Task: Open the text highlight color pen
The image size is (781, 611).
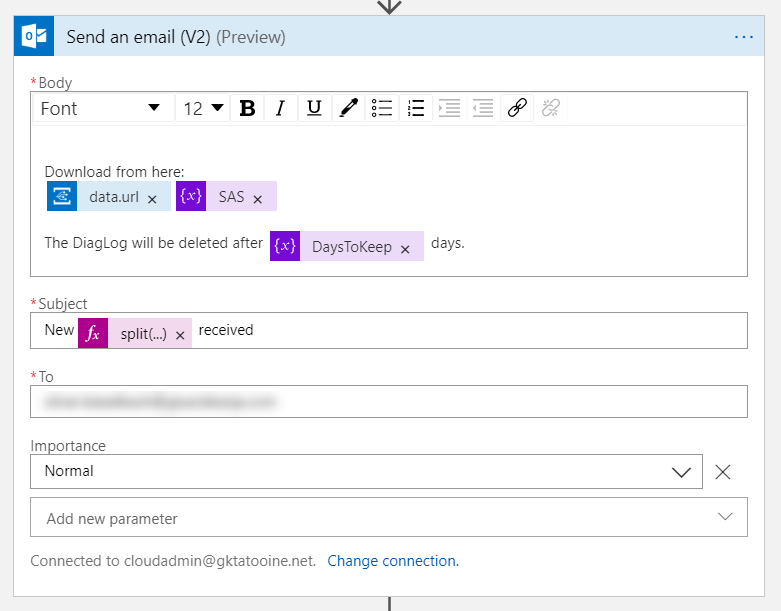Action: point(348,109)
